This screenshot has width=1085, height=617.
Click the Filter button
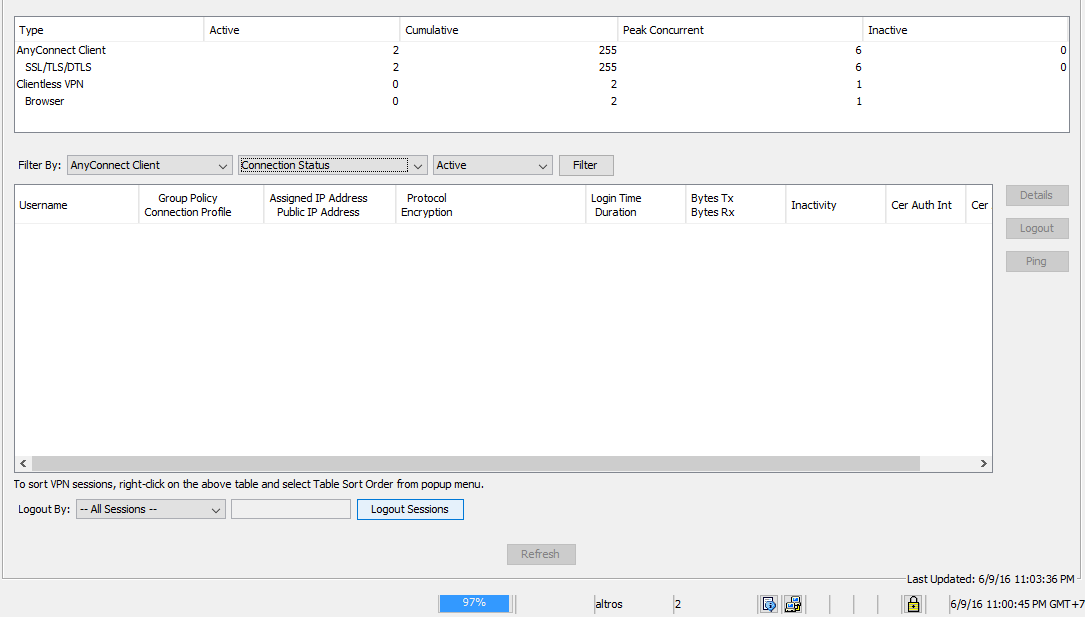coord(585,165)
